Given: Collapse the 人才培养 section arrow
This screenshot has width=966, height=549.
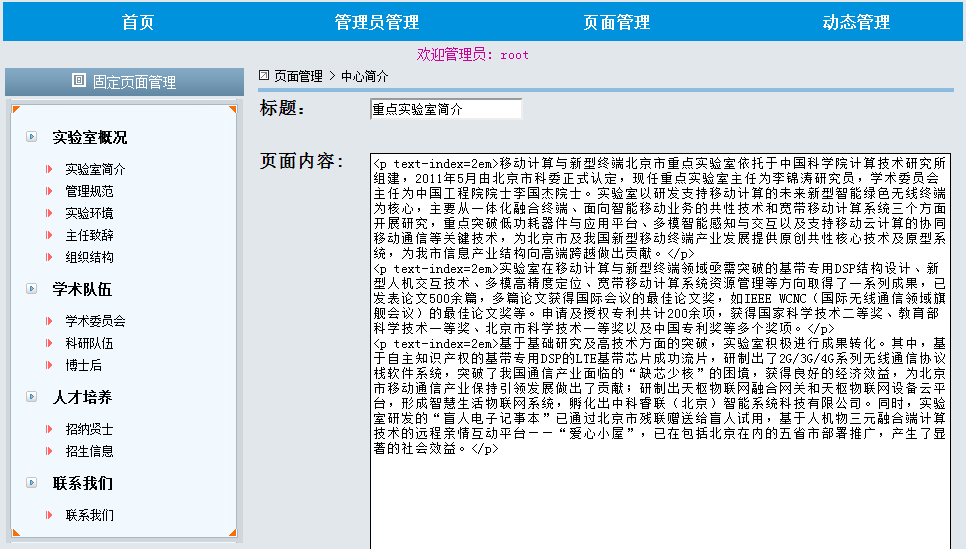Looking at the screenshot, I should [31, 396].
